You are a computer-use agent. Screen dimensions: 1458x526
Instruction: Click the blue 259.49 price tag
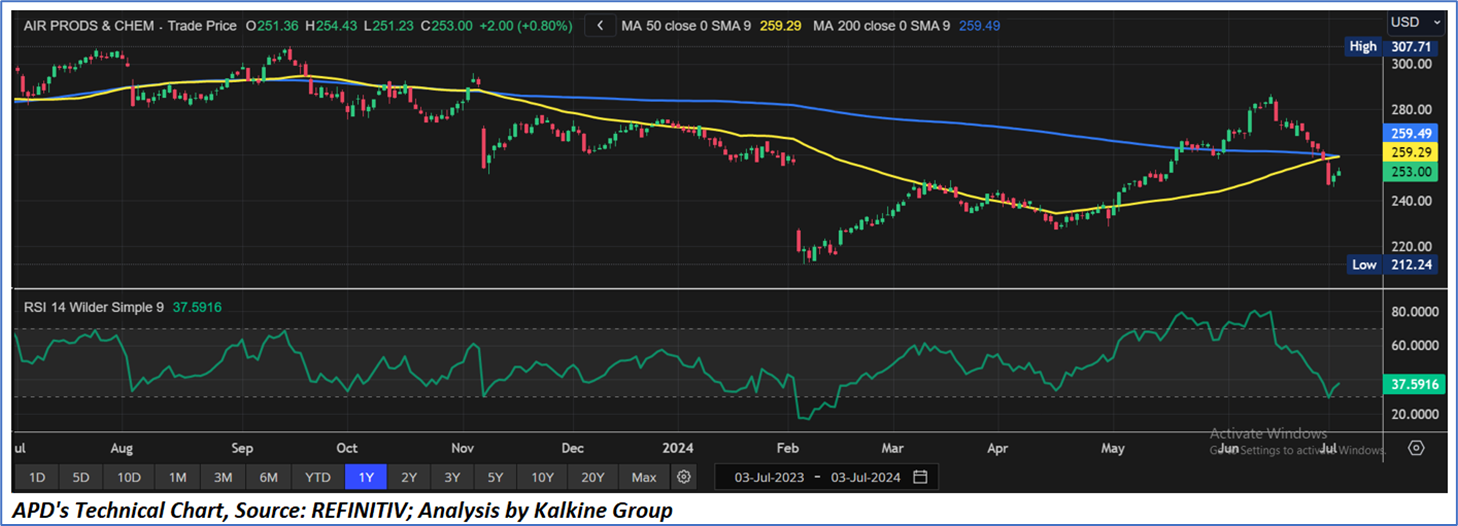coord(1412,133)
